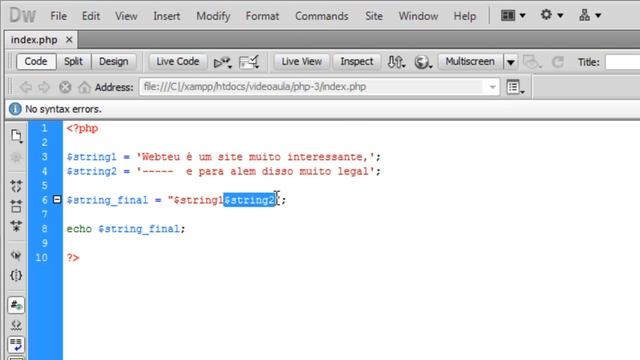This screenshot has width=640, height=360.
Task: Toggle Line Numbers icon in sidebar
Action: click(16, 305)
